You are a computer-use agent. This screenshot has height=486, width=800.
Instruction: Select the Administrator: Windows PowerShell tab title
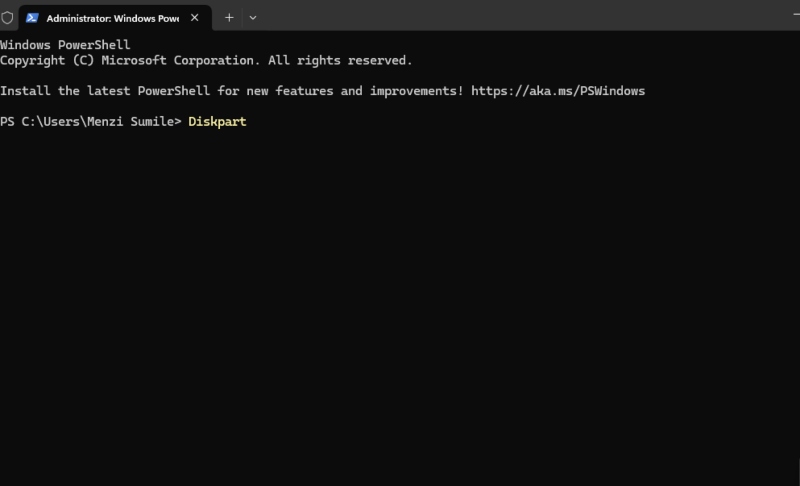click(x=112, y=18)
